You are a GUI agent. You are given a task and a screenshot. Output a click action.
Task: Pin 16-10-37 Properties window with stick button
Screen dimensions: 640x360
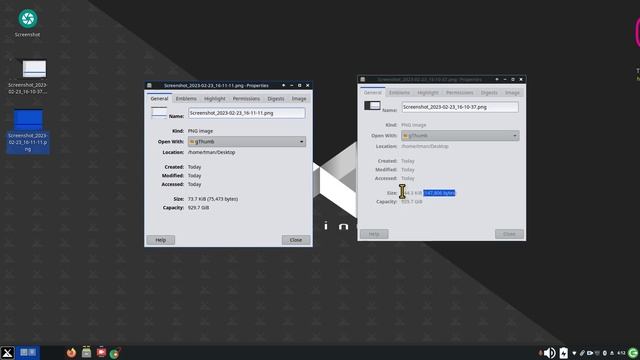coord(497,79)
